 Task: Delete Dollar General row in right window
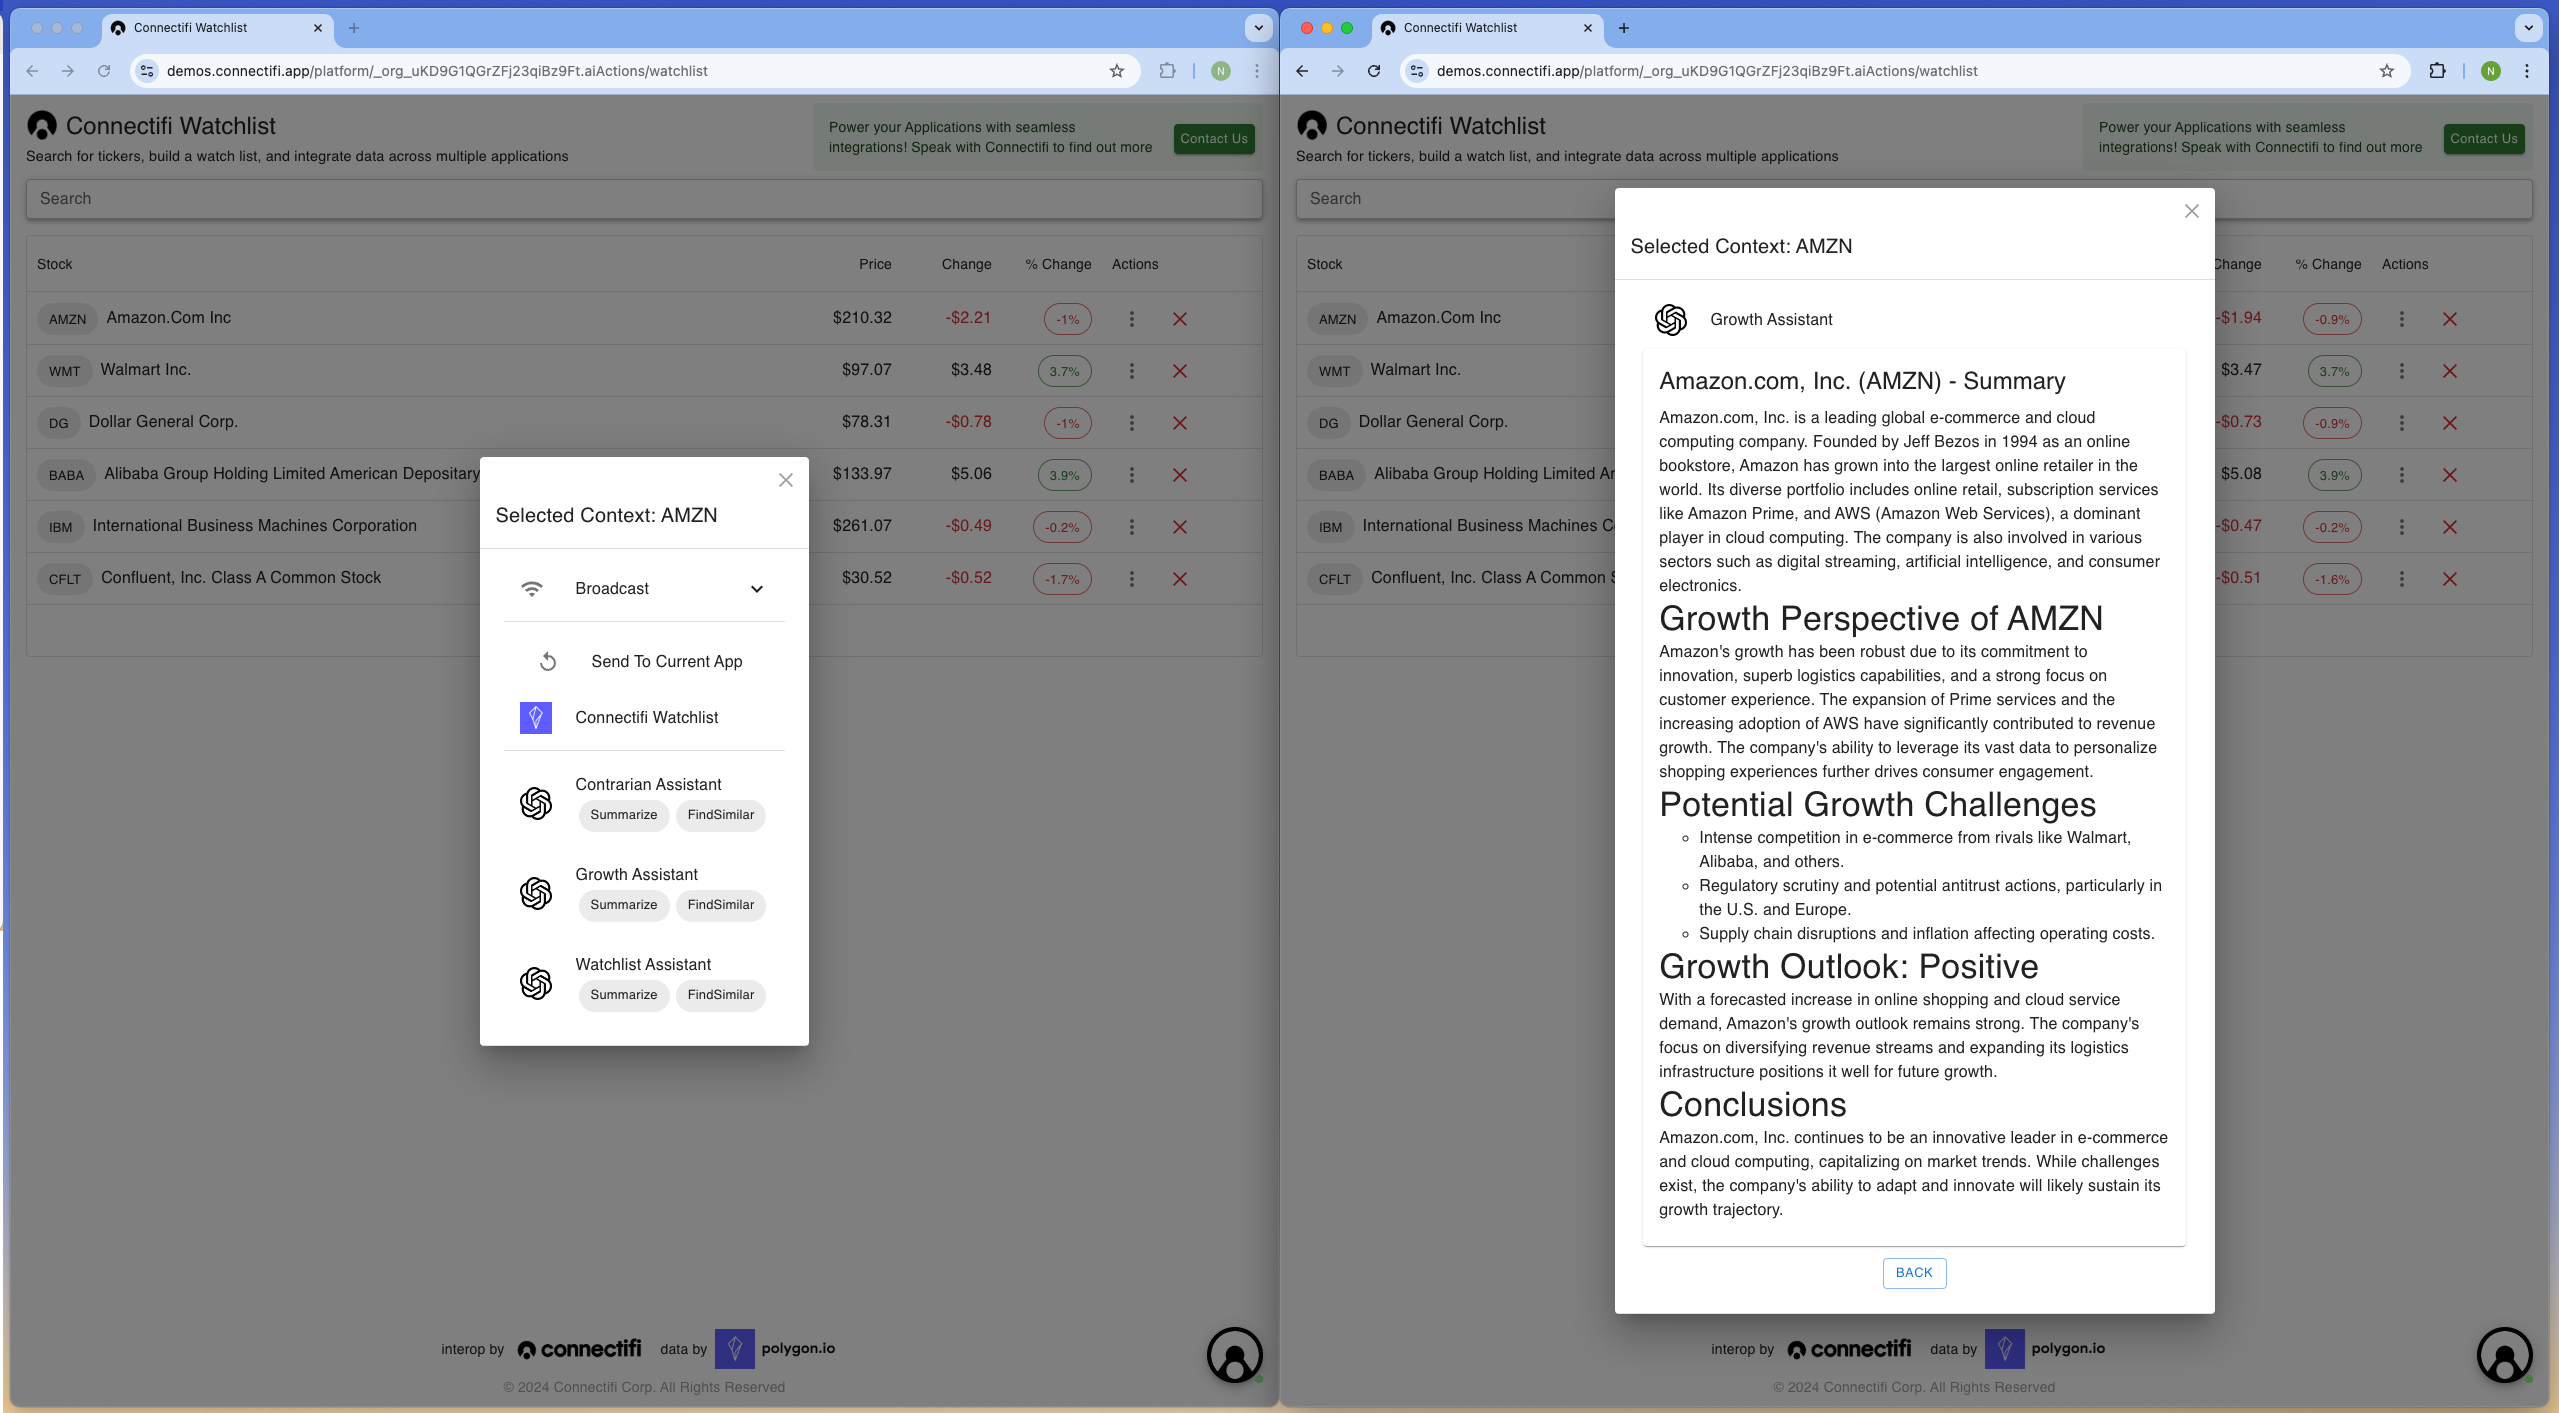(2450, 423)
